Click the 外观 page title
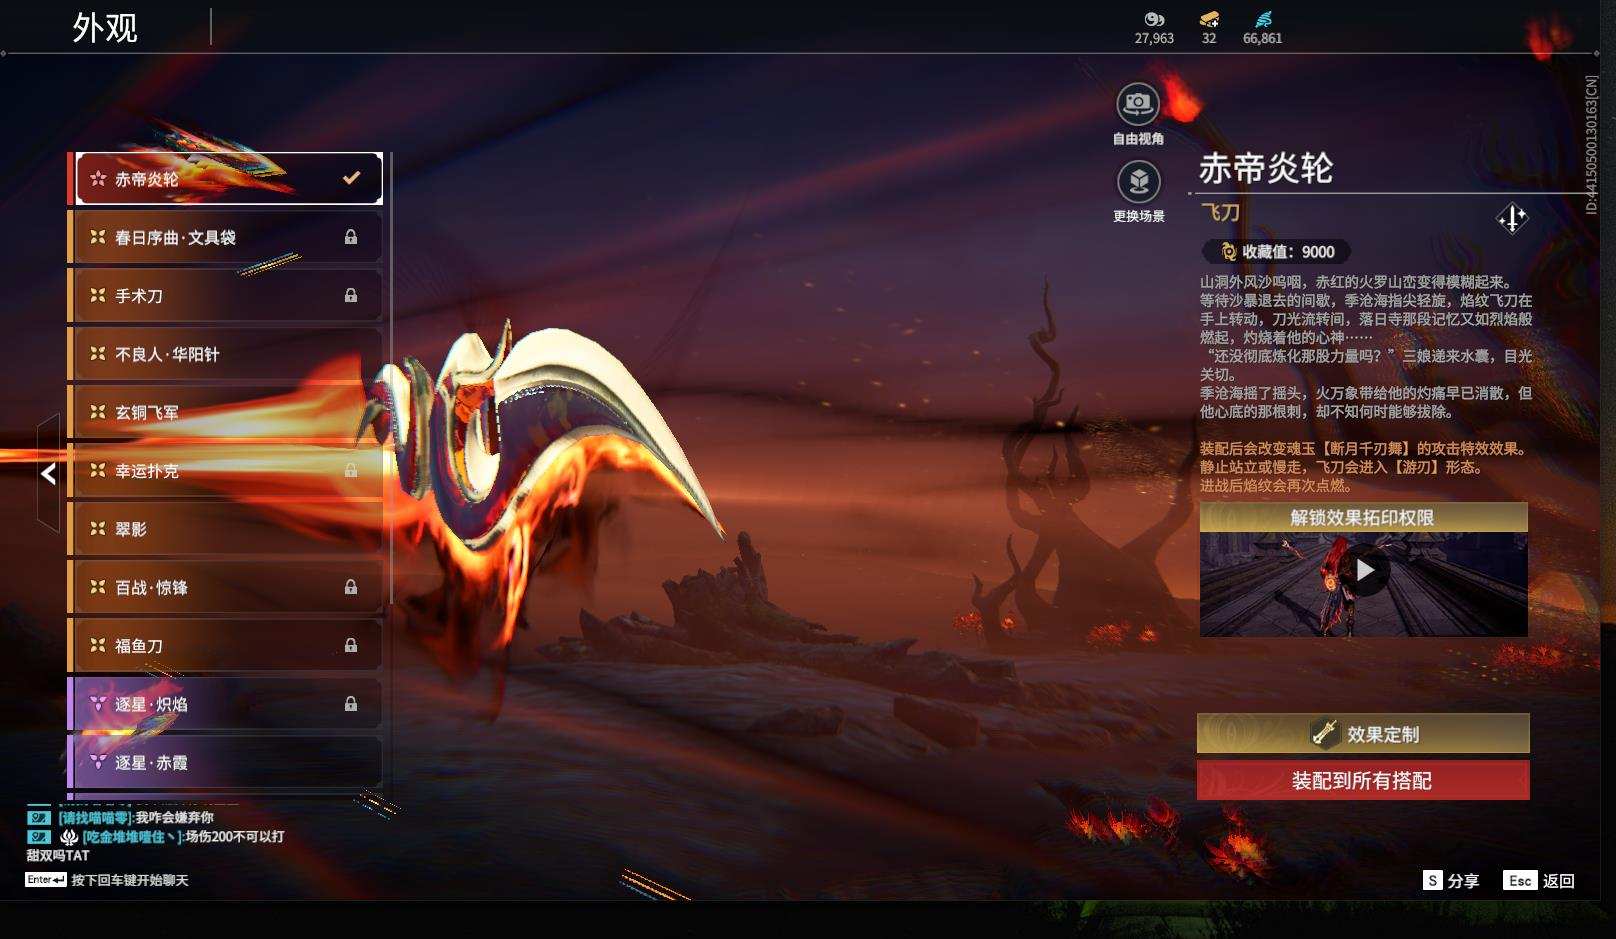Viewport: 1616px width, 939px height. [x=105, y=27]
